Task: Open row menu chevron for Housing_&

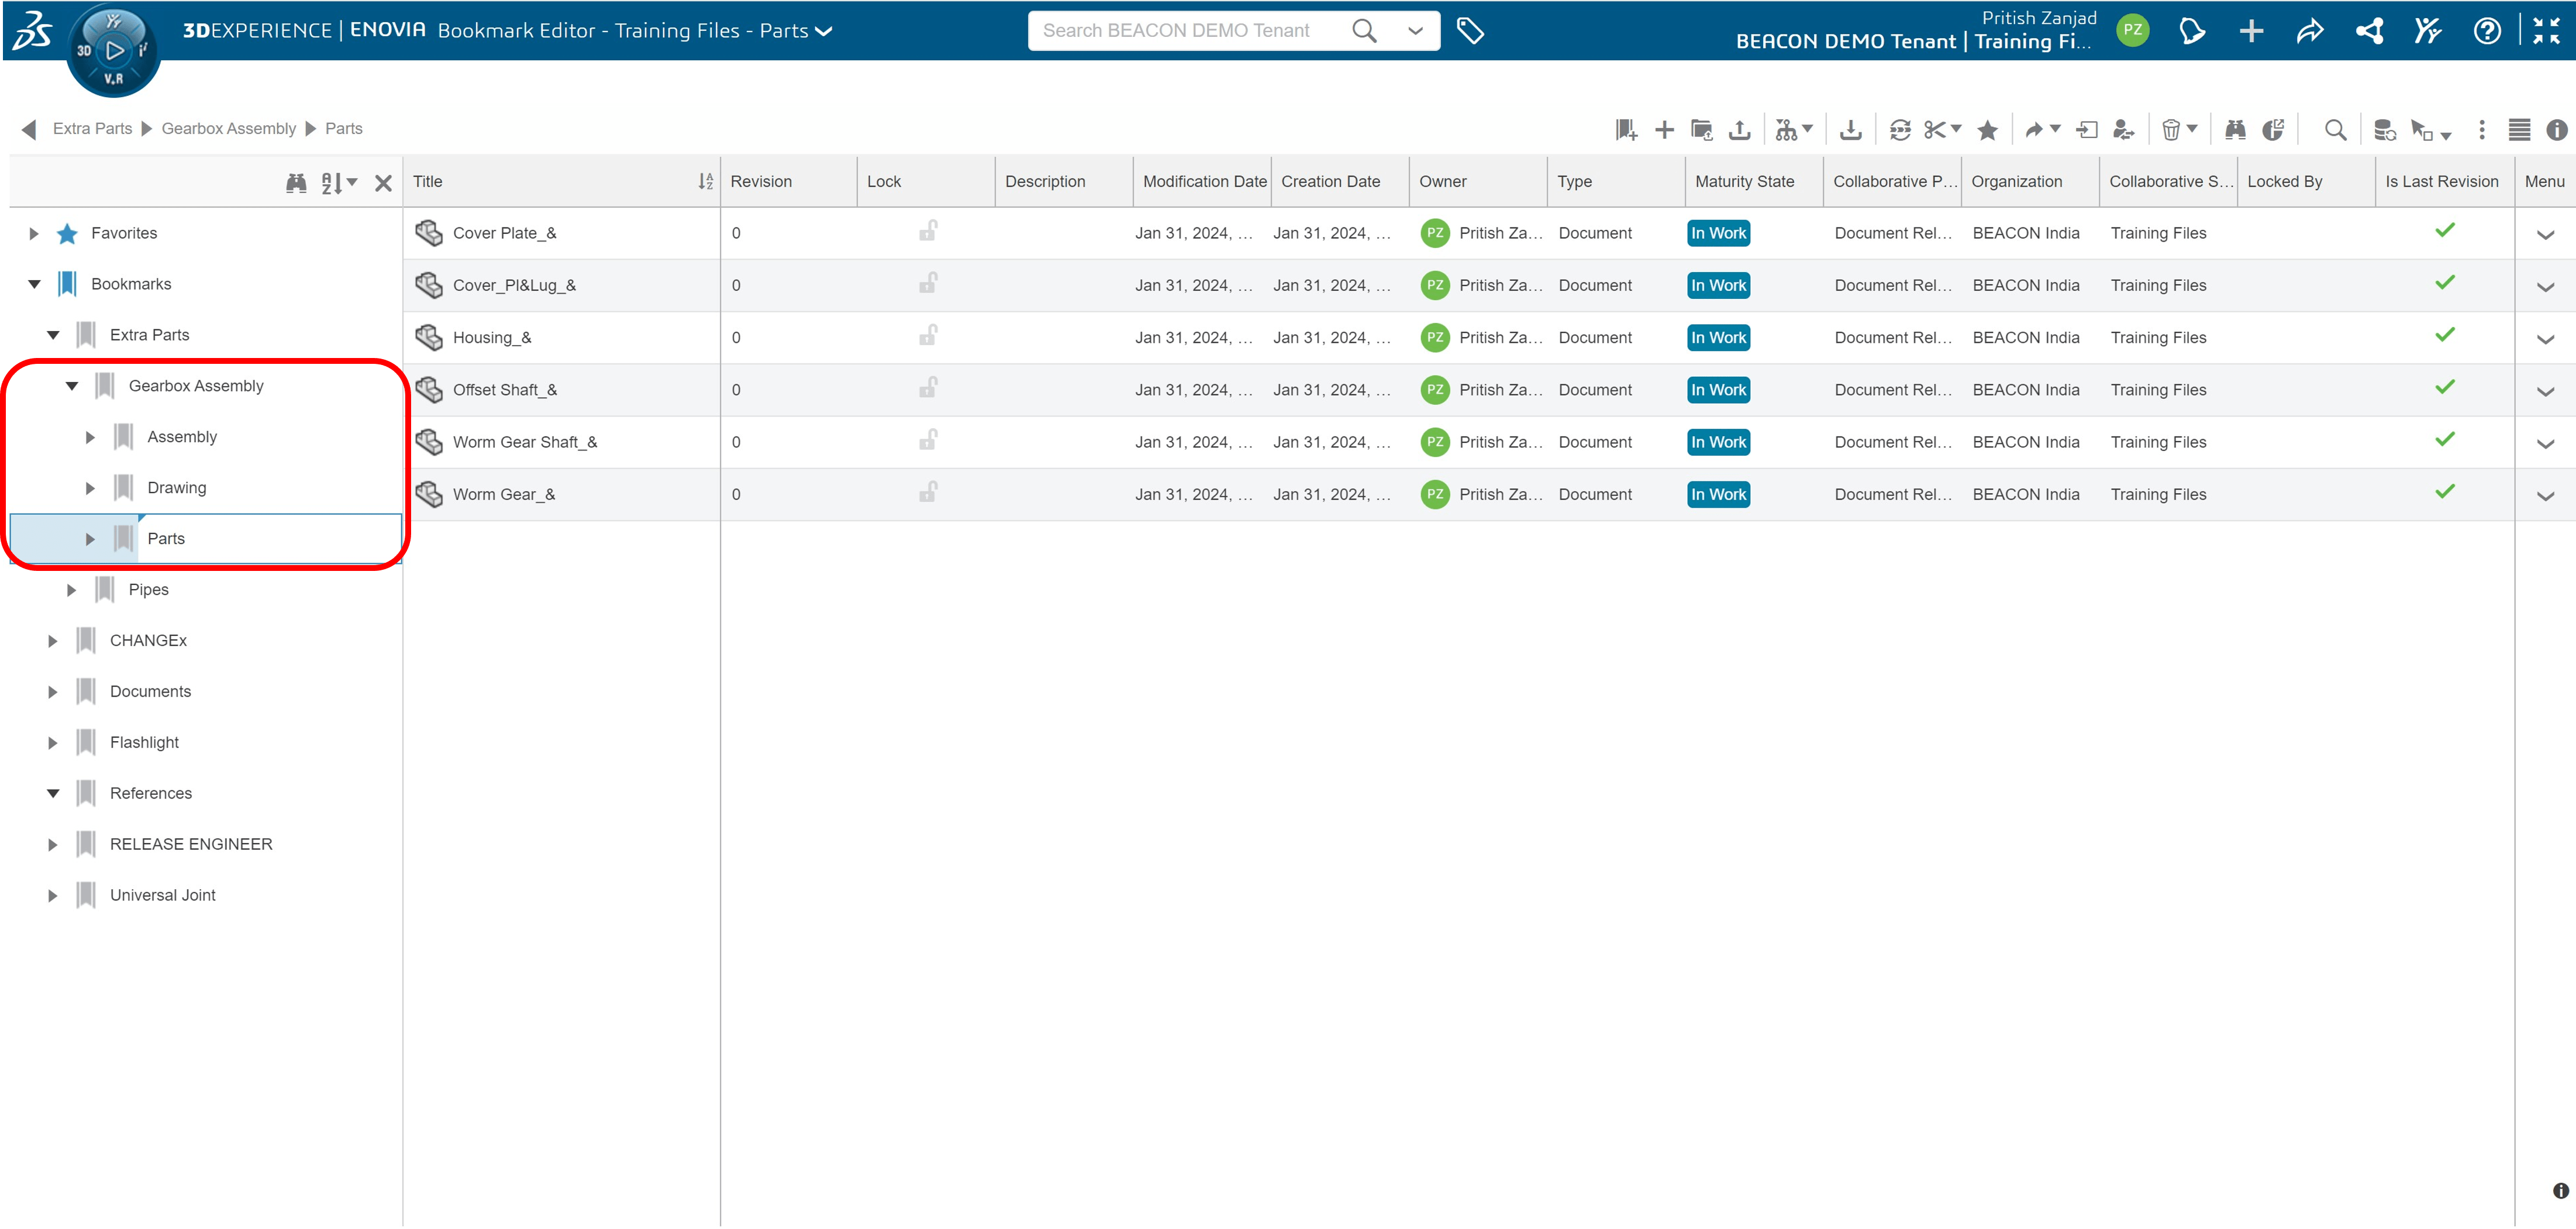Action: tap(2545, 340)
